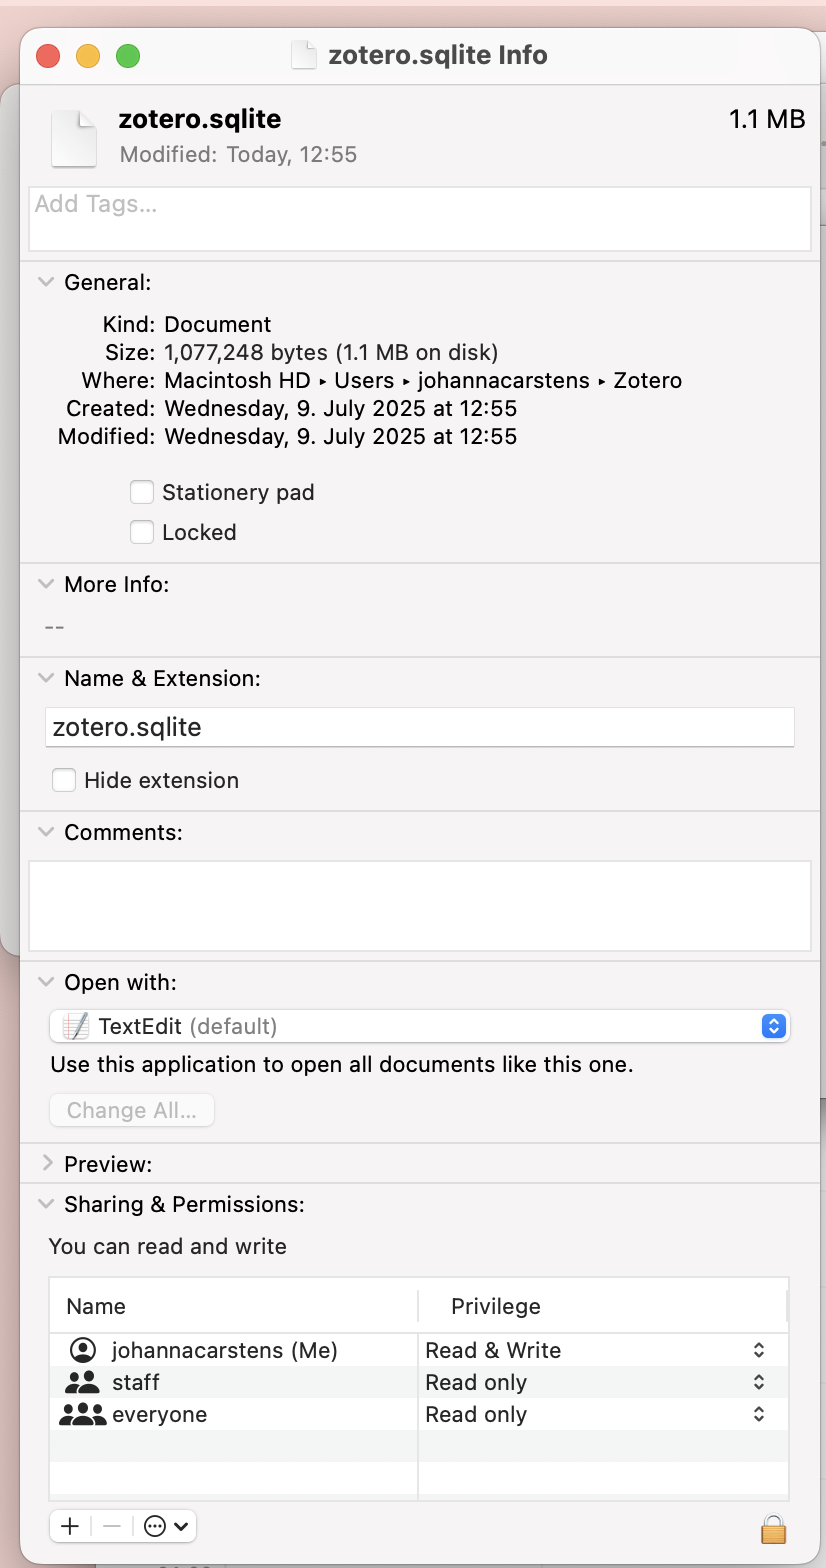Click the Change All... button
The image size is (826, 1568).
click(x=132, y=1110)
